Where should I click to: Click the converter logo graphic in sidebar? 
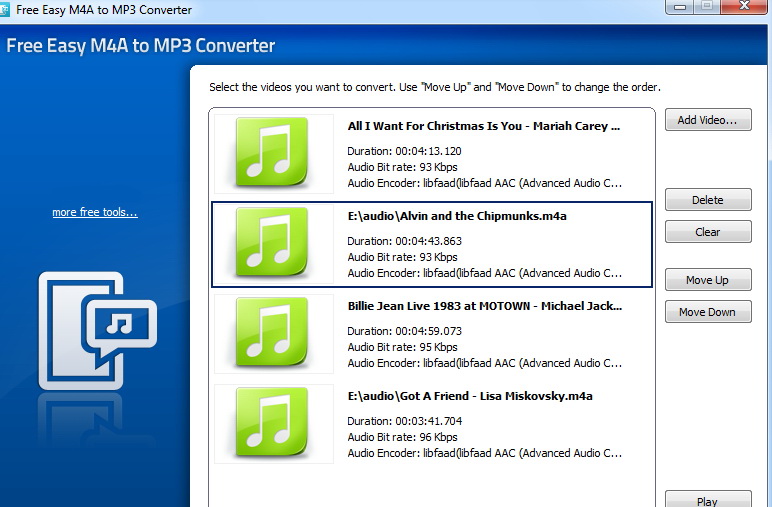(x=97, y=330)
